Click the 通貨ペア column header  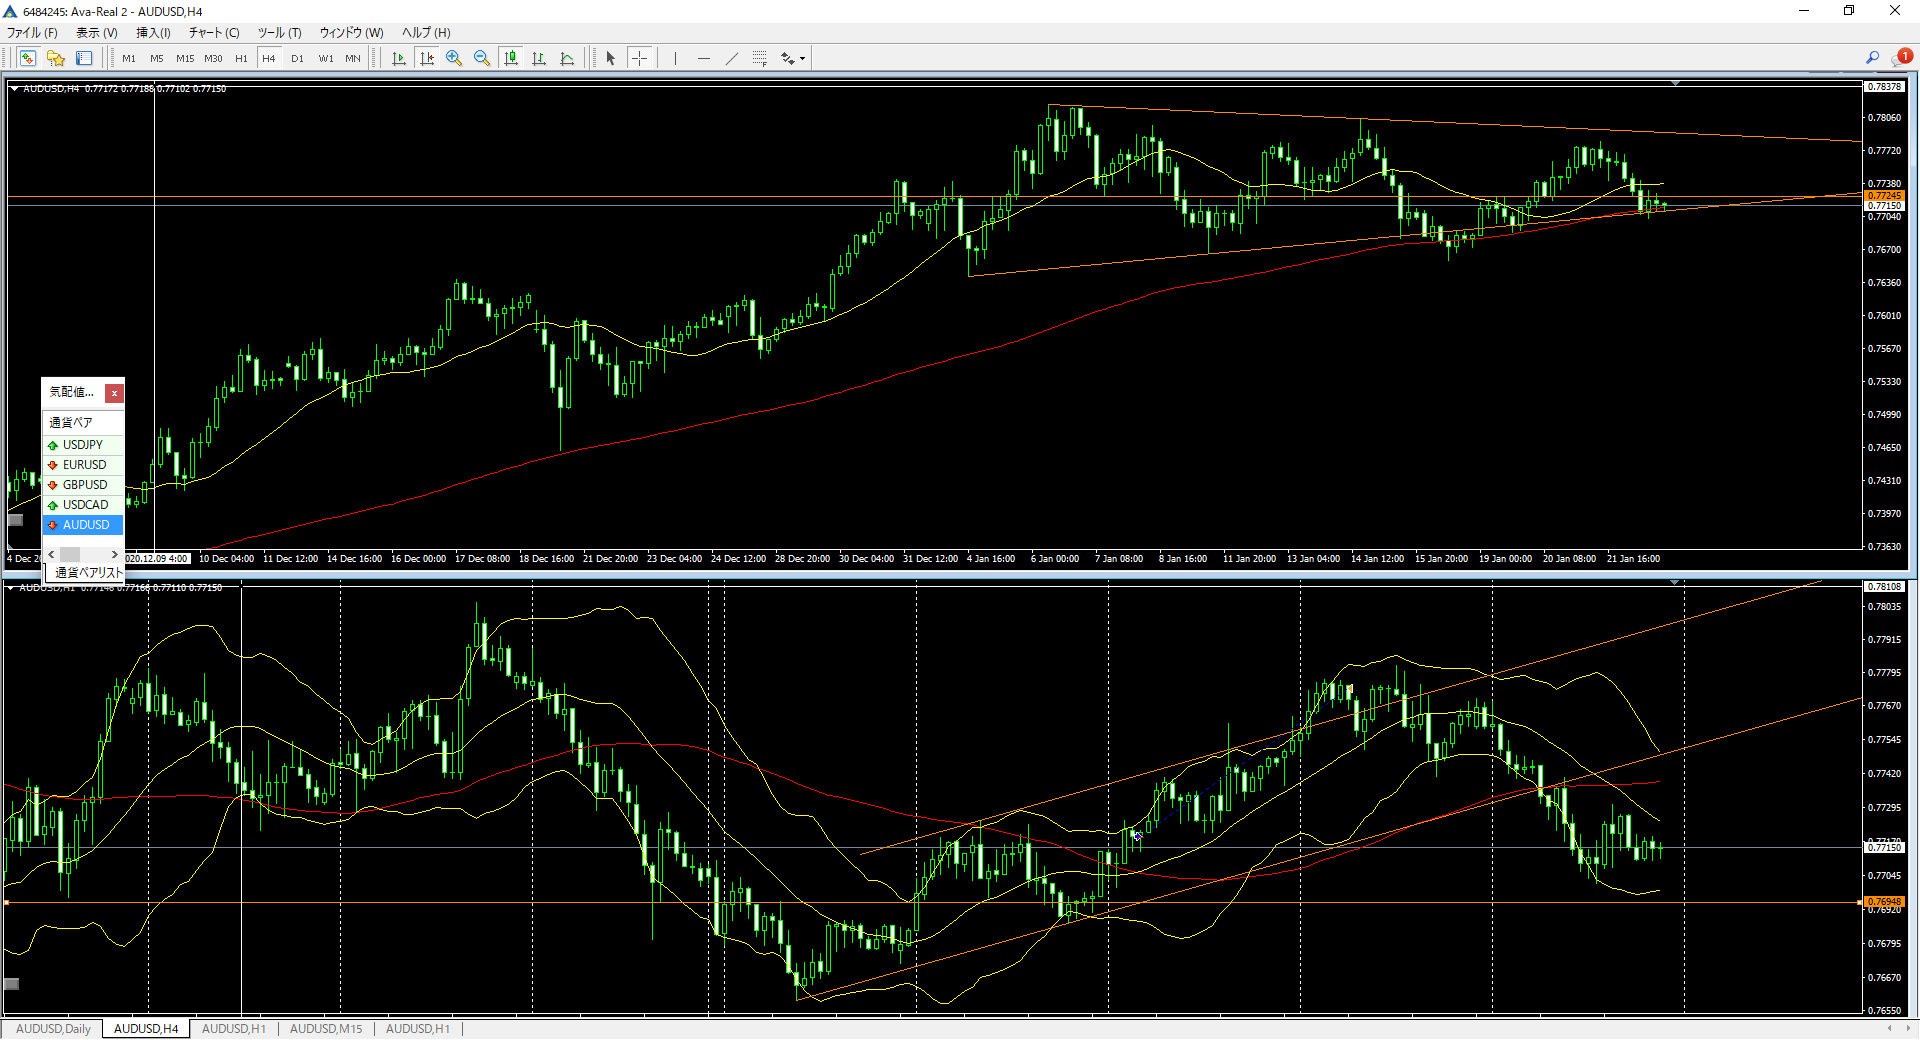pos(83,422)
